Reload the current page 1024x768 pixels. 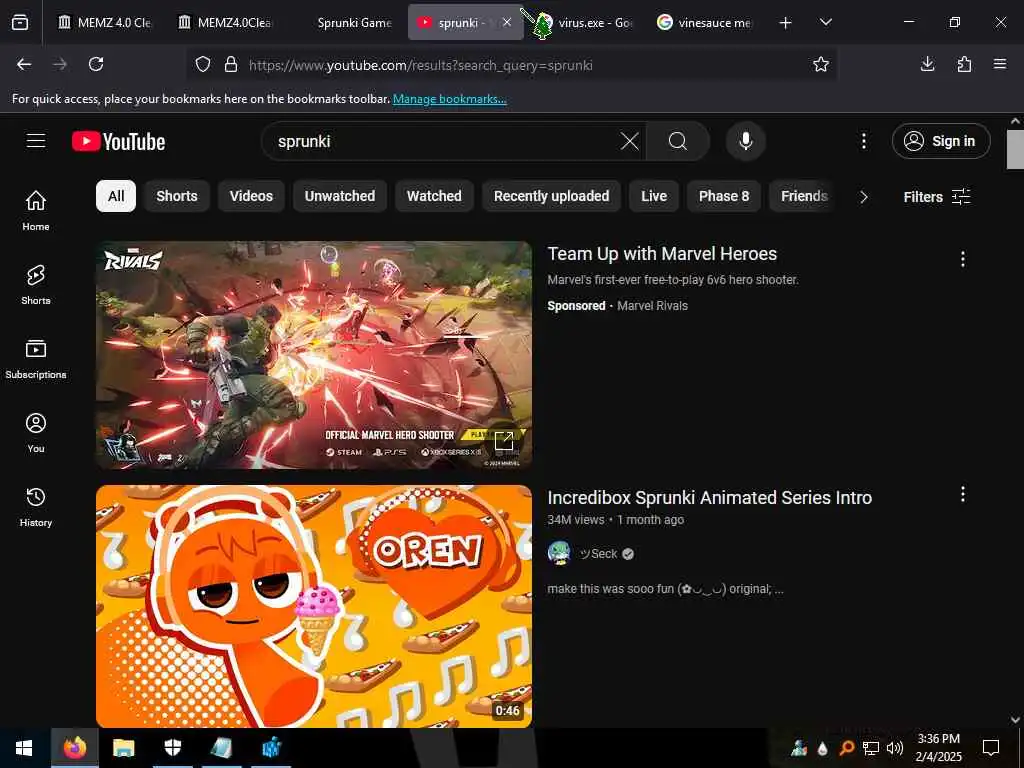(x=96, y=64)
